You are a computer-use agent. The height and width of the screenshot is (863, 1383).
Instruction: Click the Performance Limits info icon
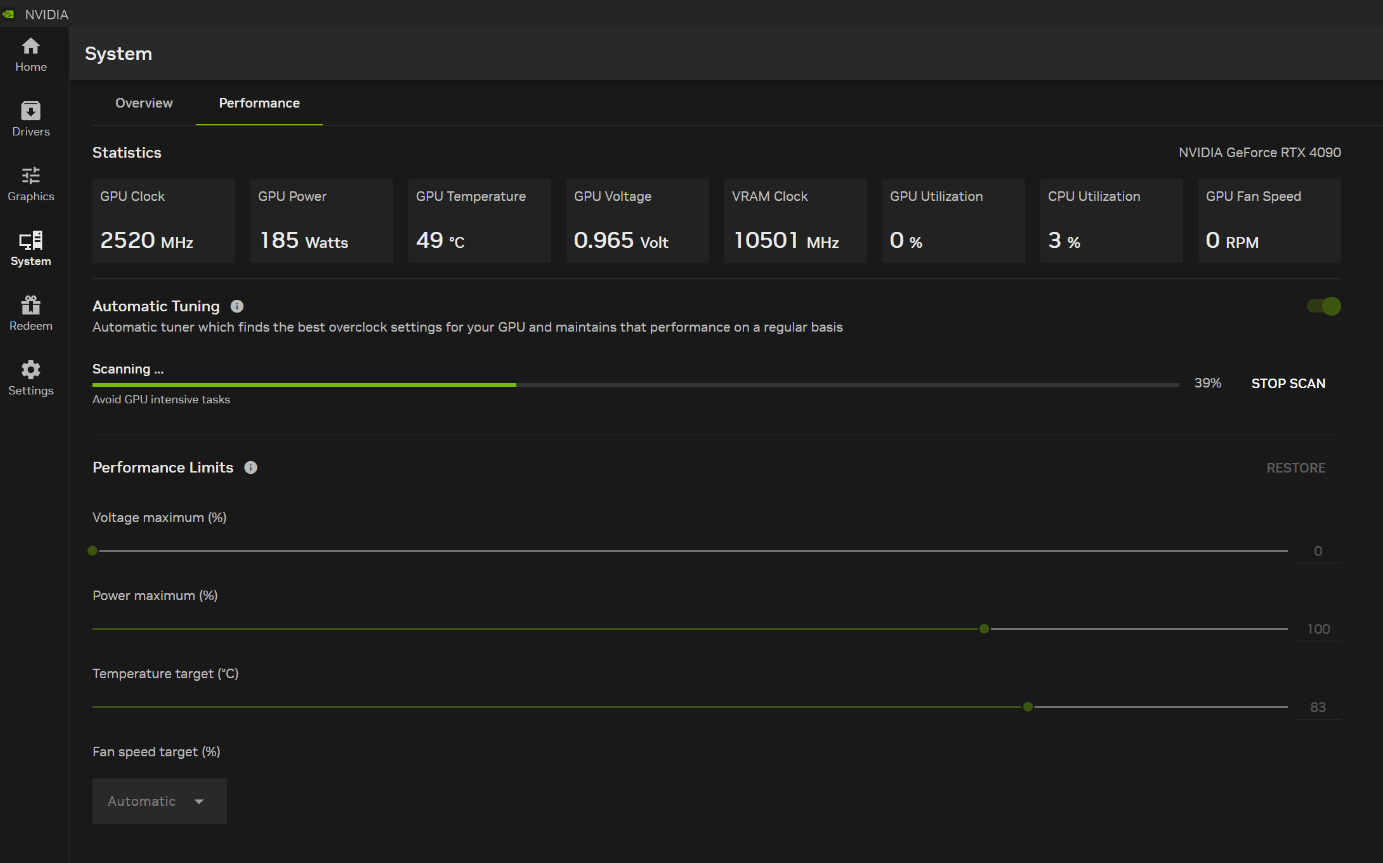[251, 468]
